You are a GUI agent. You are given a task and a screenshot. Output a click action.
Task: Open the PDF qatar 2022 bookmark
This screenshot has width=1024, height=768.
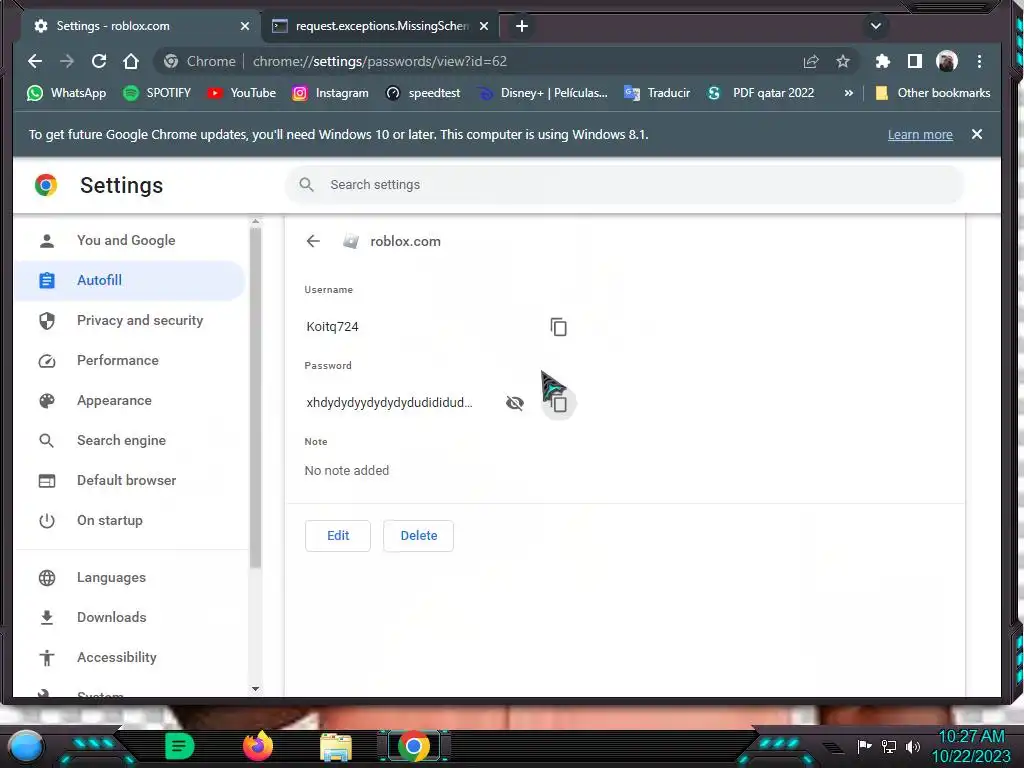[761, 93]
